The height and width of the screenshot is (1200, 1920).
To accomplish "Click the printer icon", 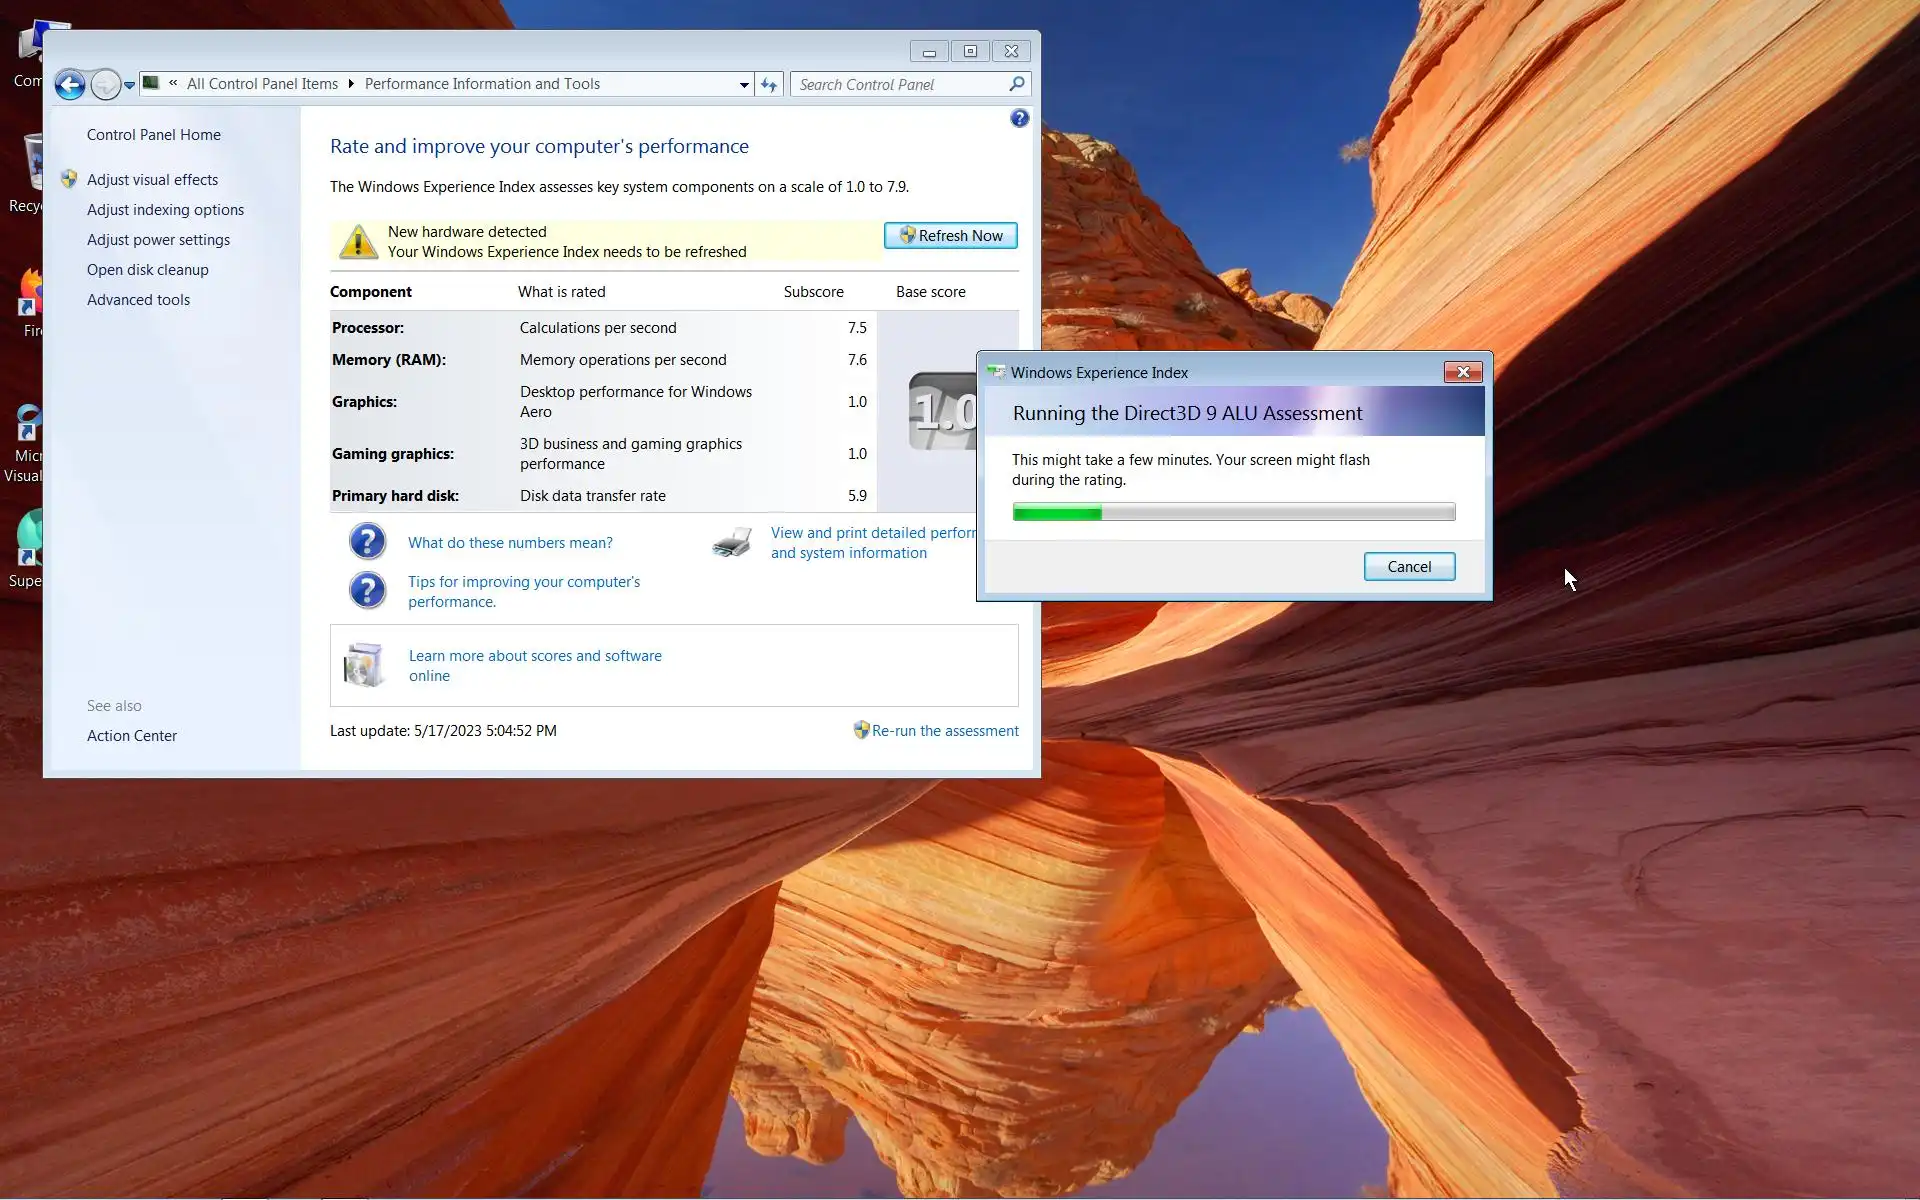I will (x=732, y=543).
